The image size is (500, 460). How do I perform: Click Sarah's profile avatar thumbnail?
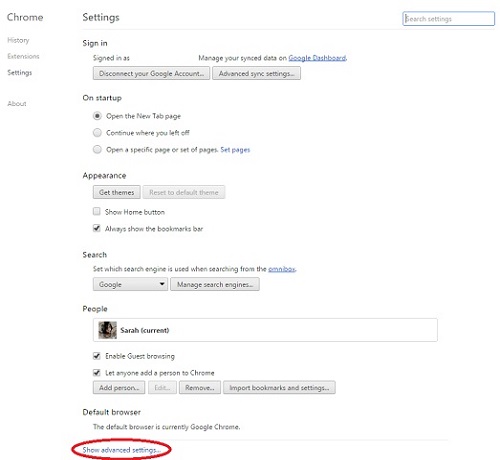pos(108,330)
